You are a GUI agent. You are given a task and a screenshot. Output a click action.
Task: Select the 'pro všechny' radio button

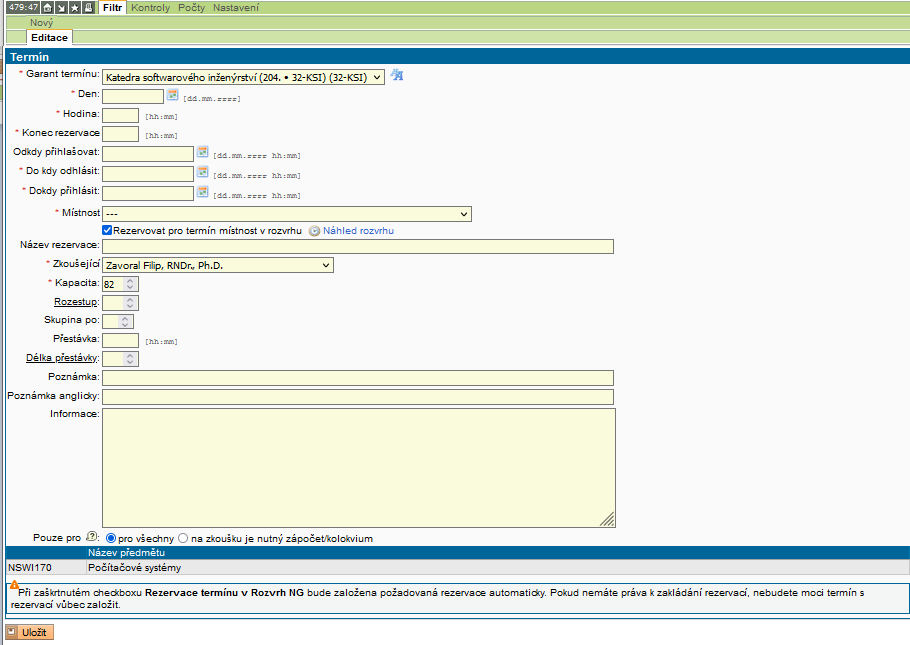(x=111, y=538)
